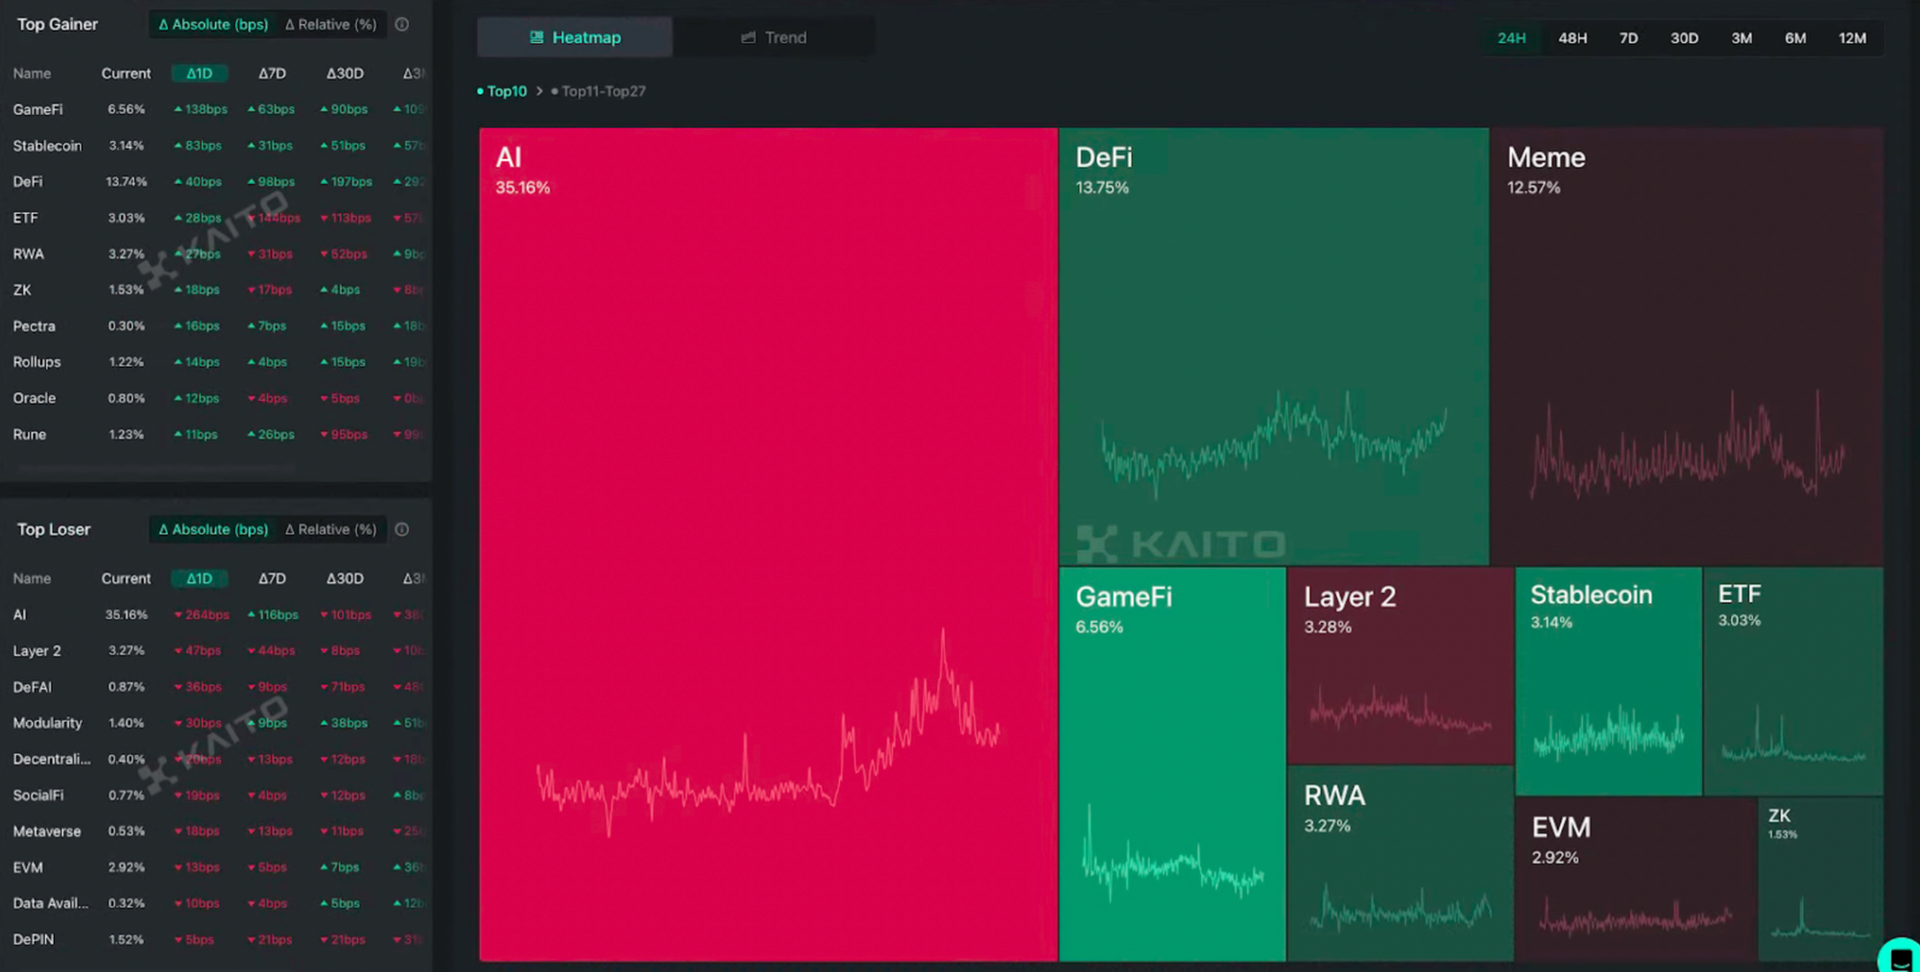Open the GameFi heatmap tile

(1172, 764)
